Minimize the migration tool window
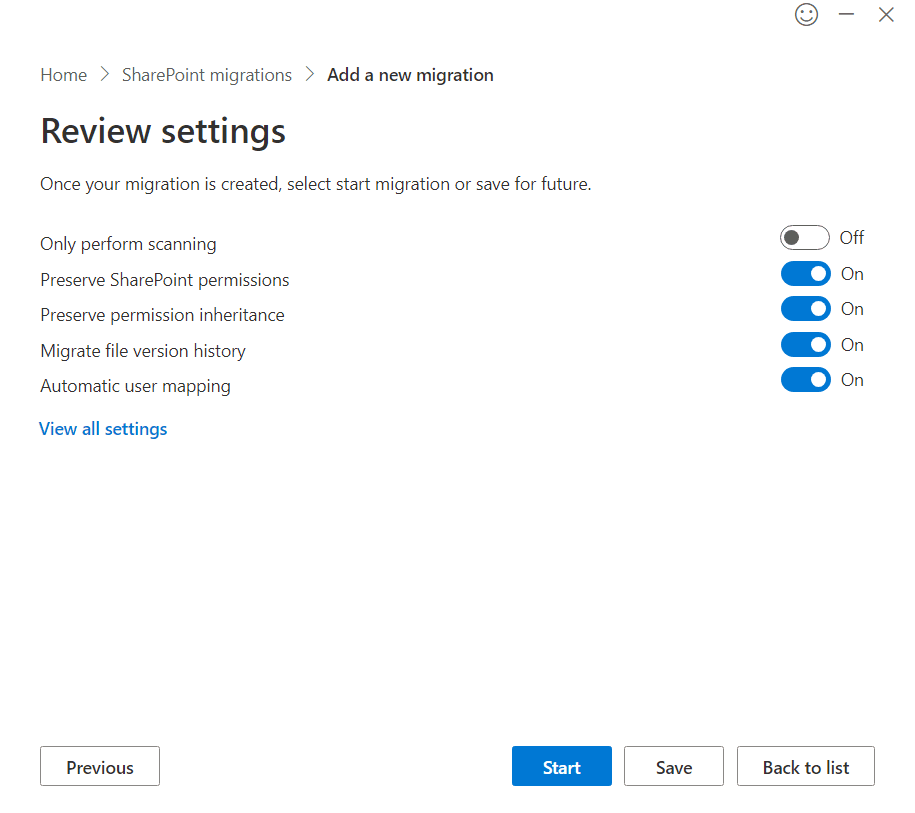 click(x=846, y=14)
